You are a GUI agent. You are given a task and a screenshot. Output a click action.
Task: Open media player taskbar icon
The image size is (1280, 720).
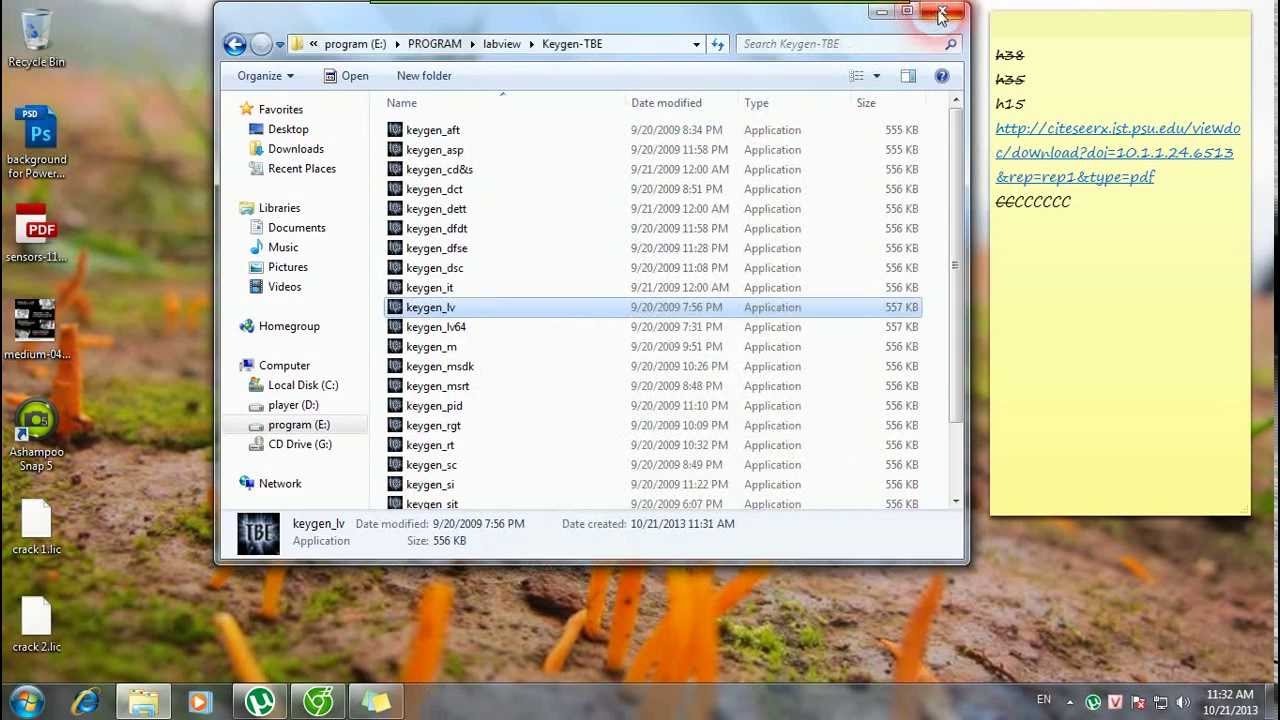pos(200,702)
